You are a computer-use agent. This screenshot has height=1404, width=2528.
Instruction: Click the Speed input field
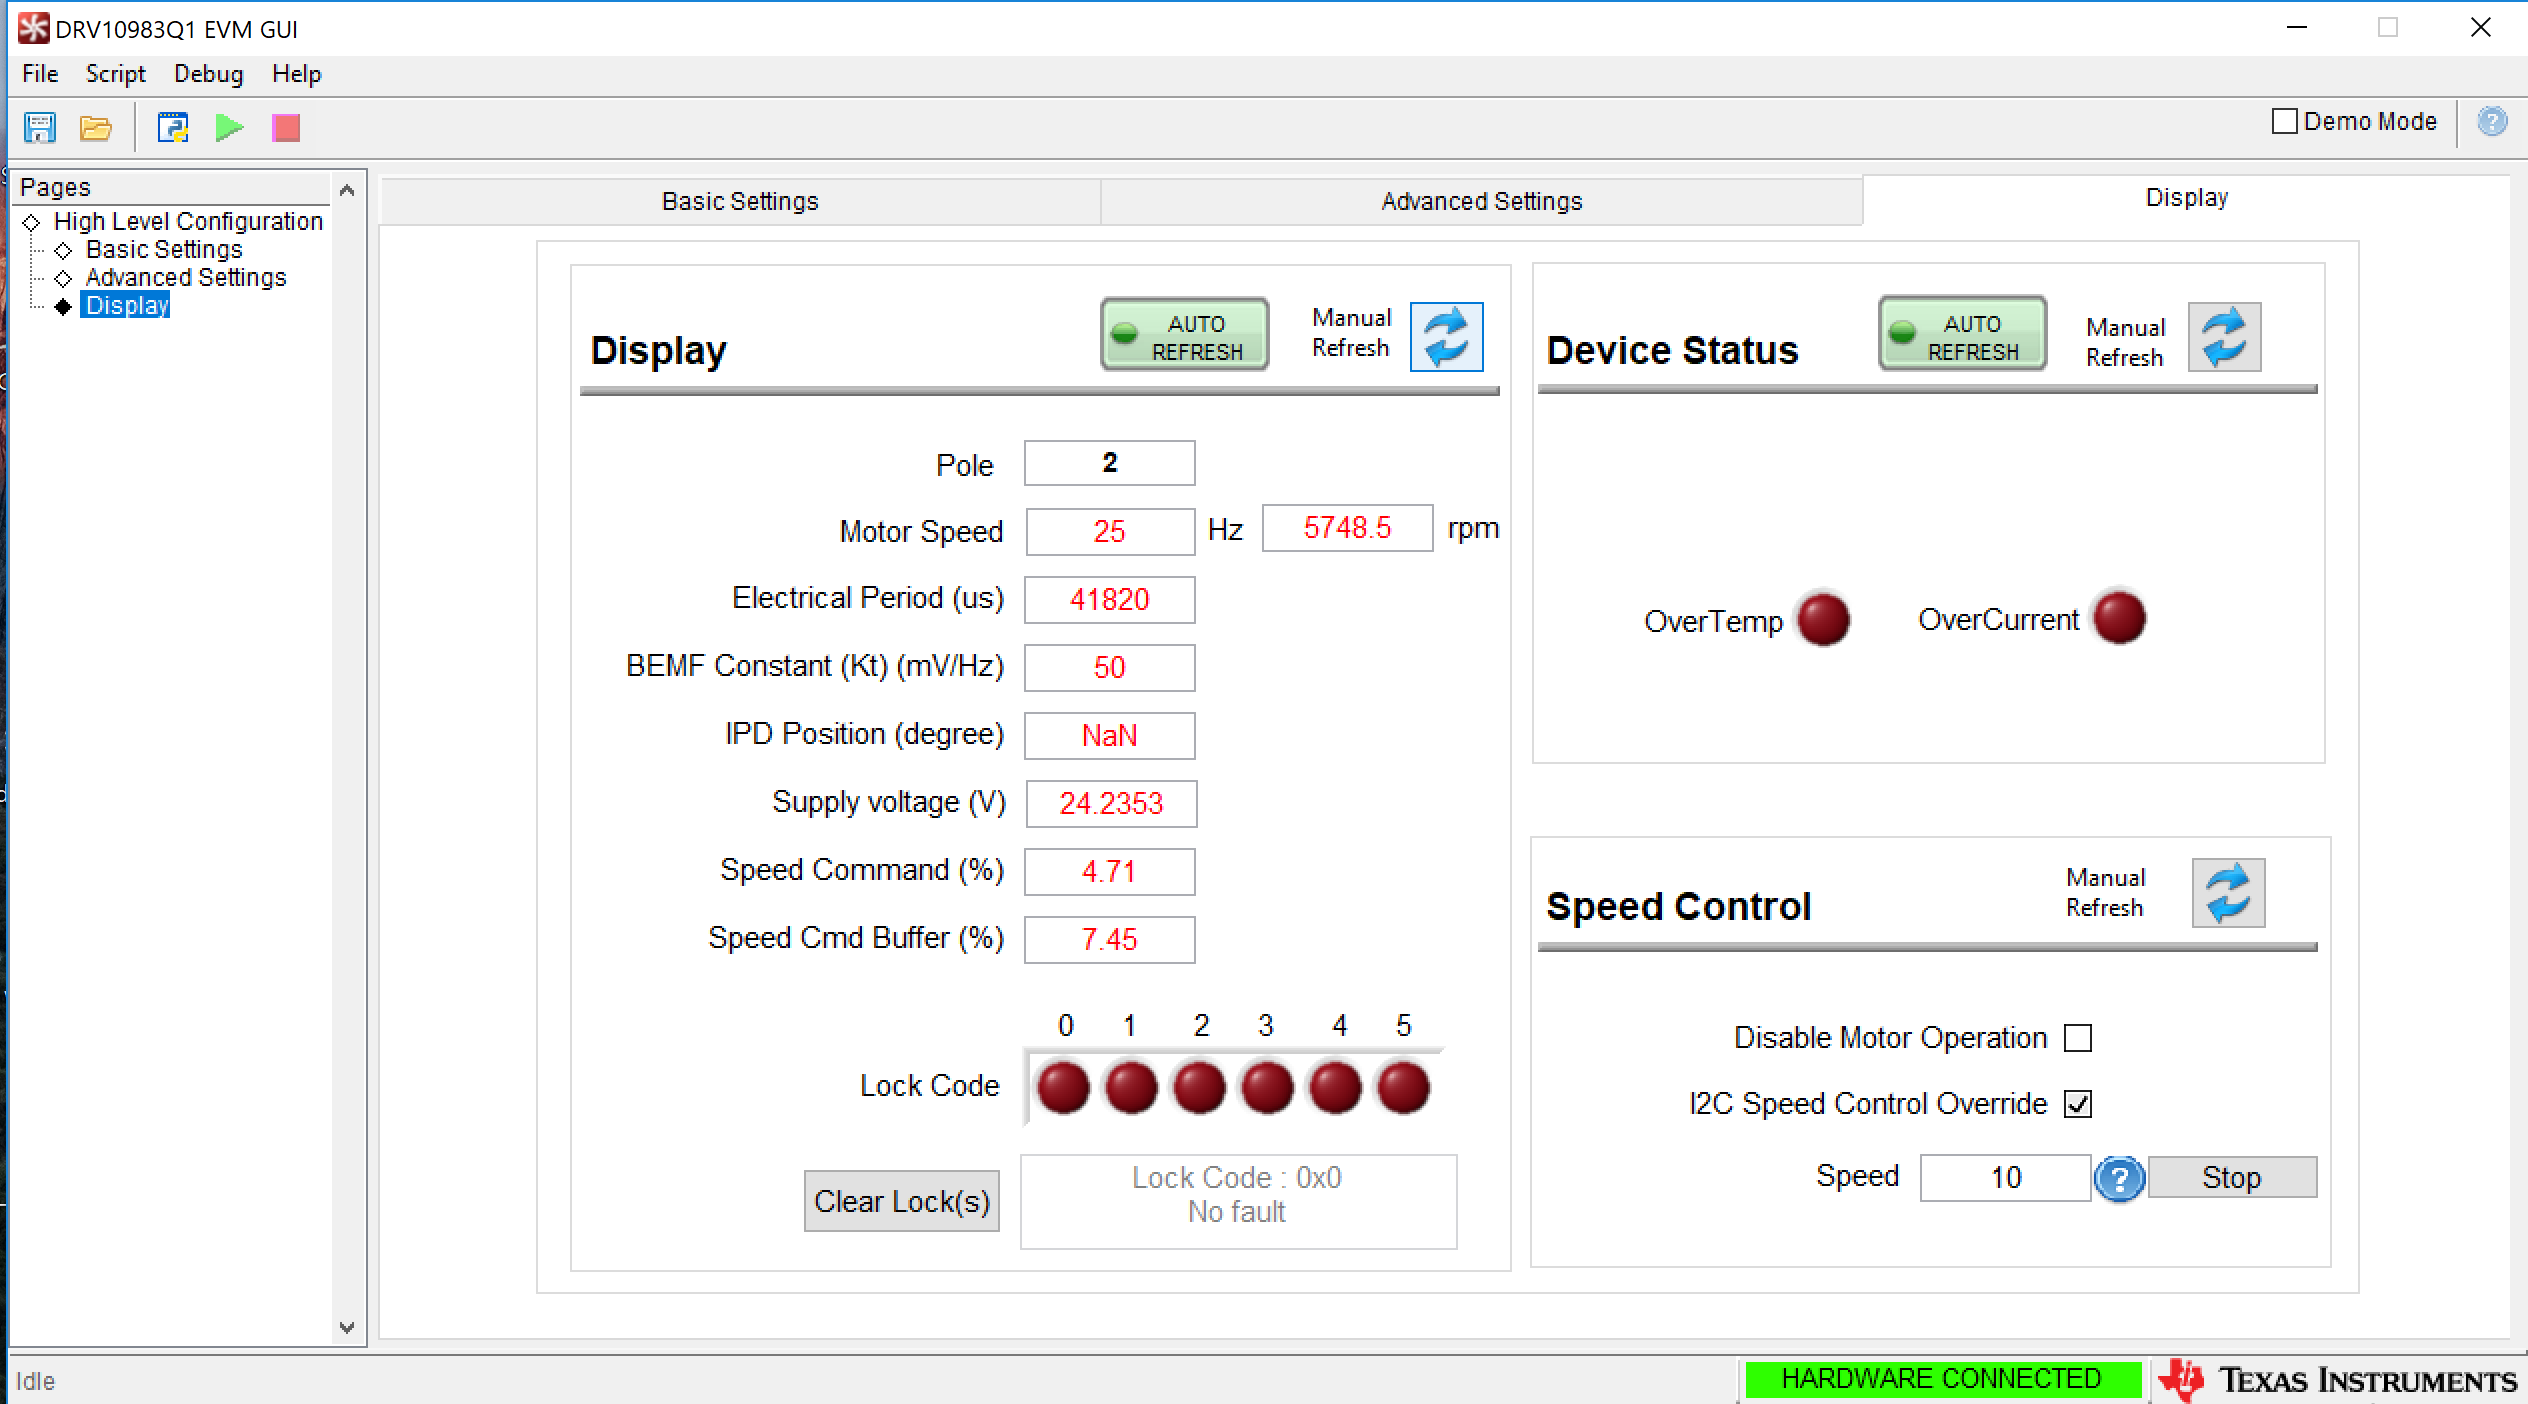coord(2005,1177)
